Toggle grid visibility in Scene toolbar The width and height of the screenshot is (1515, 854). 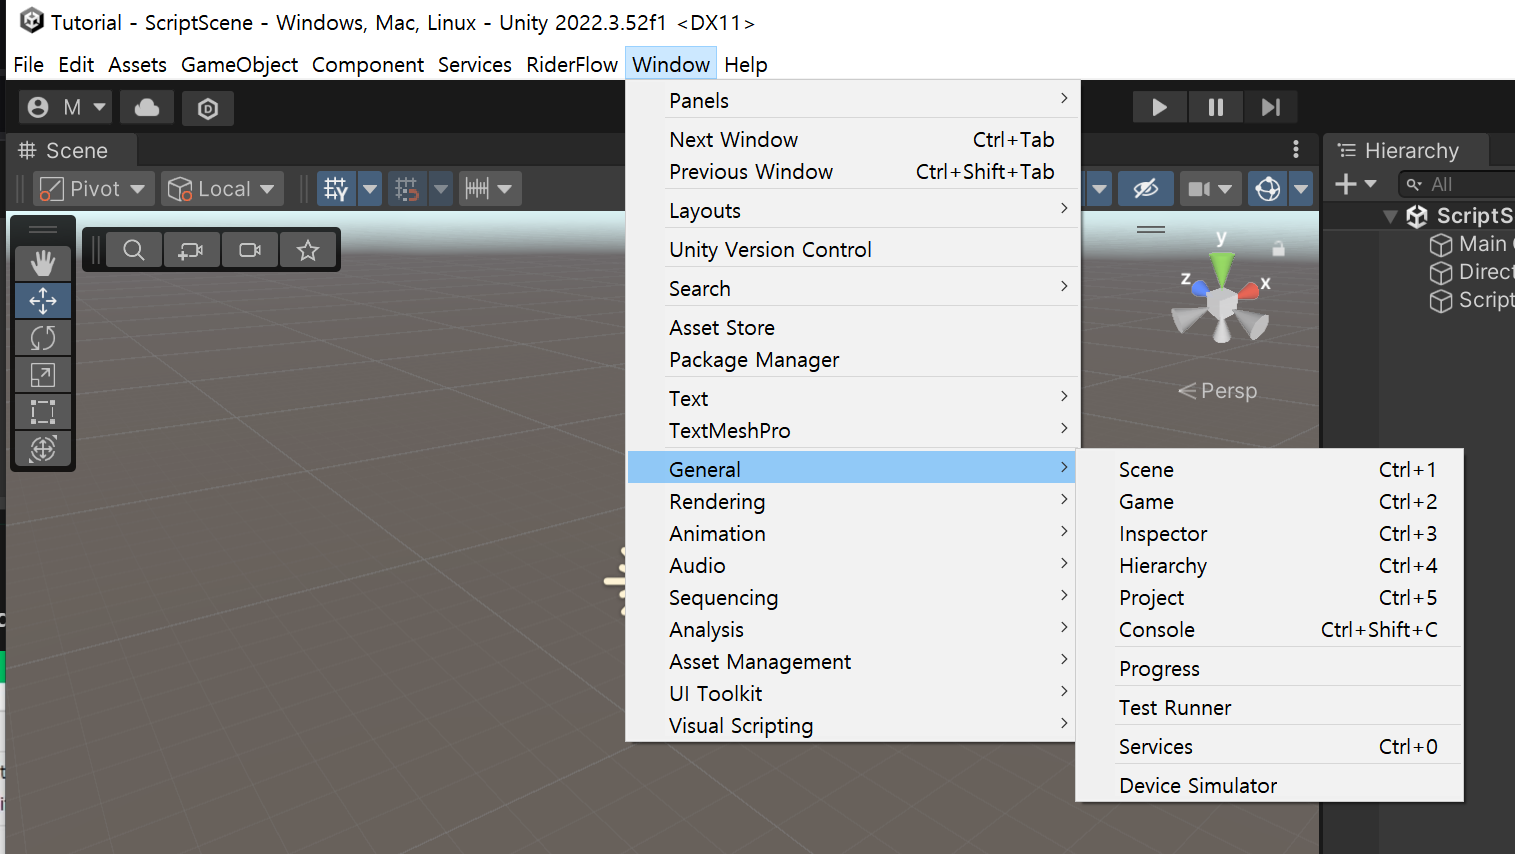(x=336, y=188)
